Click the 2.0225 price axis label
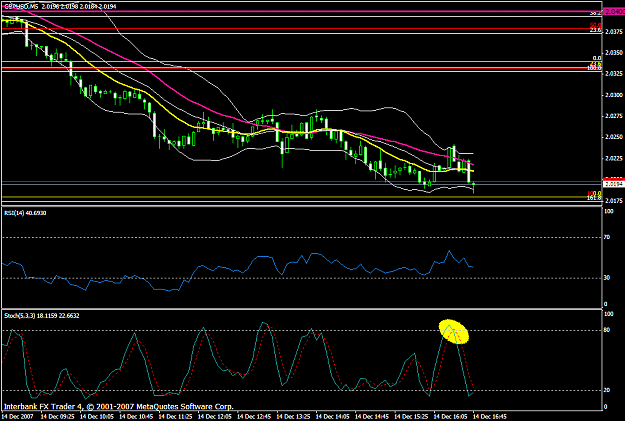Viewport: 625px width, 421px height. click(614, 158)
